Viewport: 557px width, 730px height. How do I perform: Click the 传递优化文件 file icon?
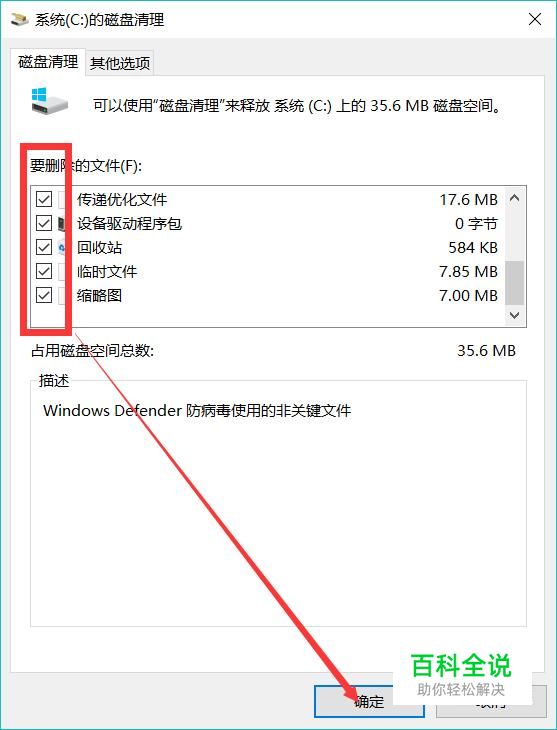pyautogui.click(x=64, y=200)
